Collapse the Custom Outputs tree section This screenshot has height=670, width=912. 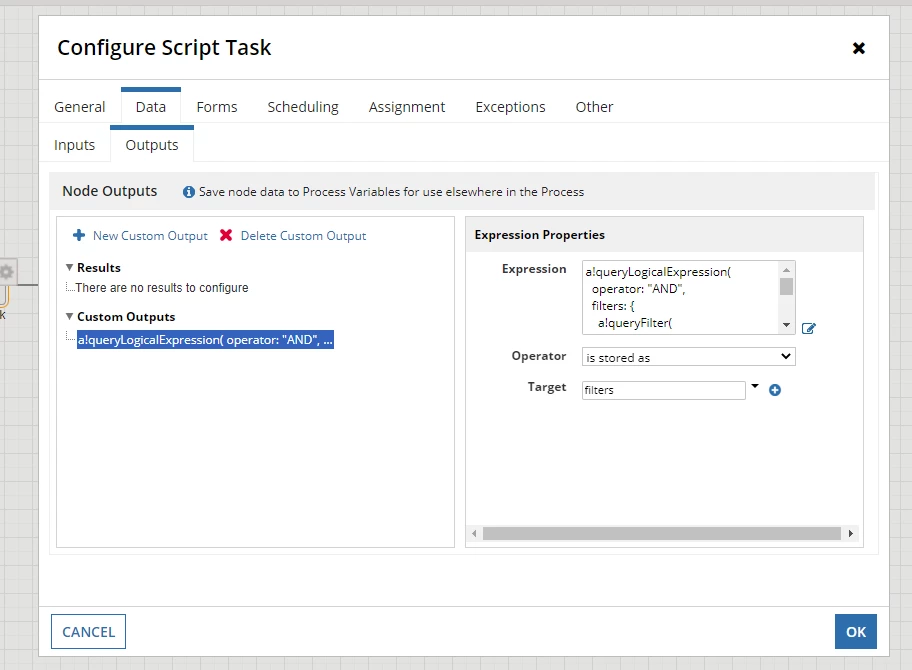pos(69,316)
